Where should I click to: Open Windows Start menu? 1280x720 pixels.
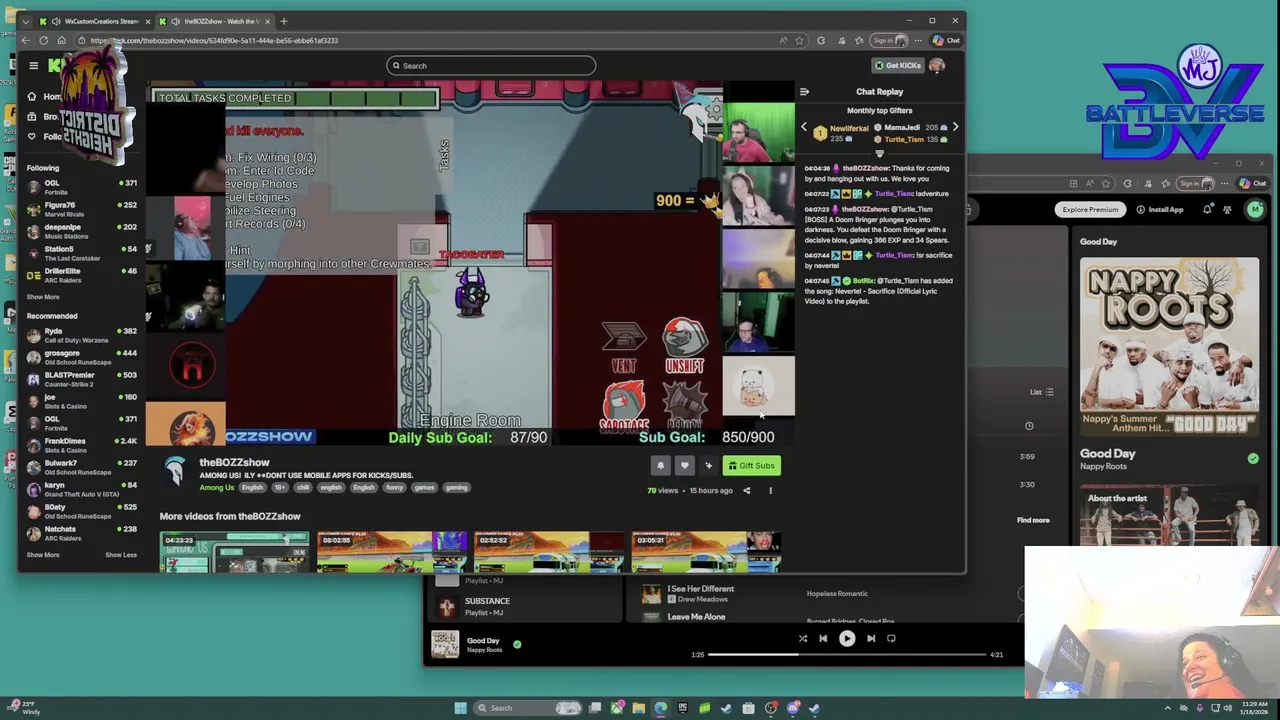[460, 708]
